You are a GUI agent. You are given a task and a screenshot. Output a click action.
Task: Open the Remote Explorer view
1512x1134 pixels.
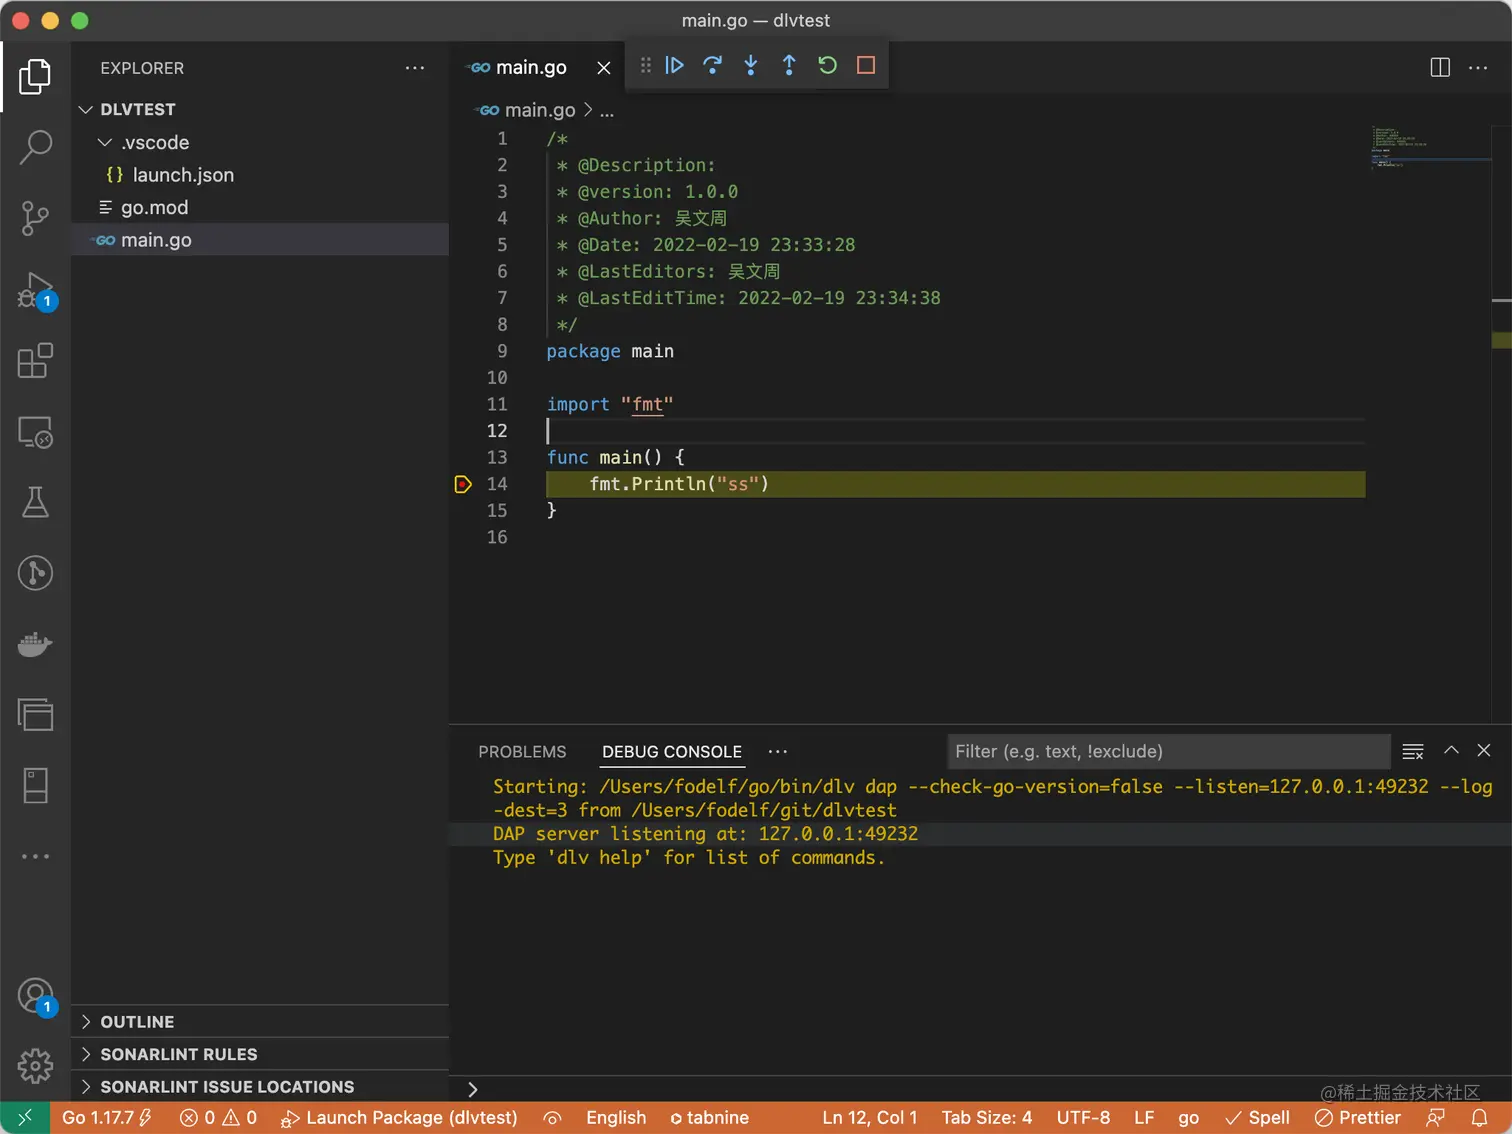pyautogui.click(x=35, y=432)
